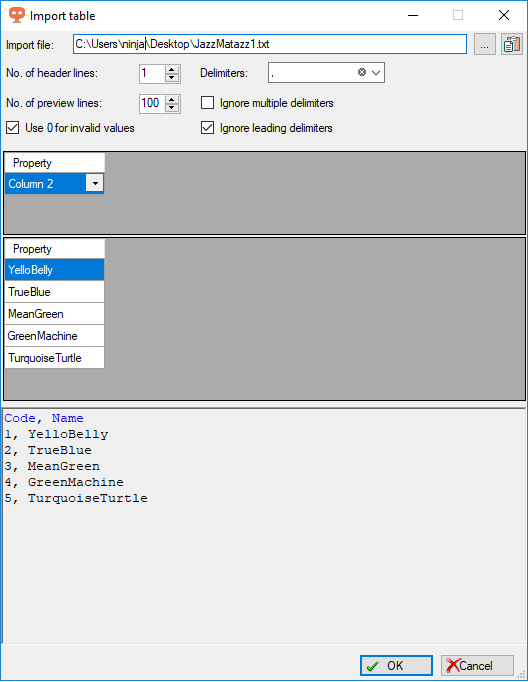
Task: Open file browser with ellipsis button
Action: tap(485, 44)
